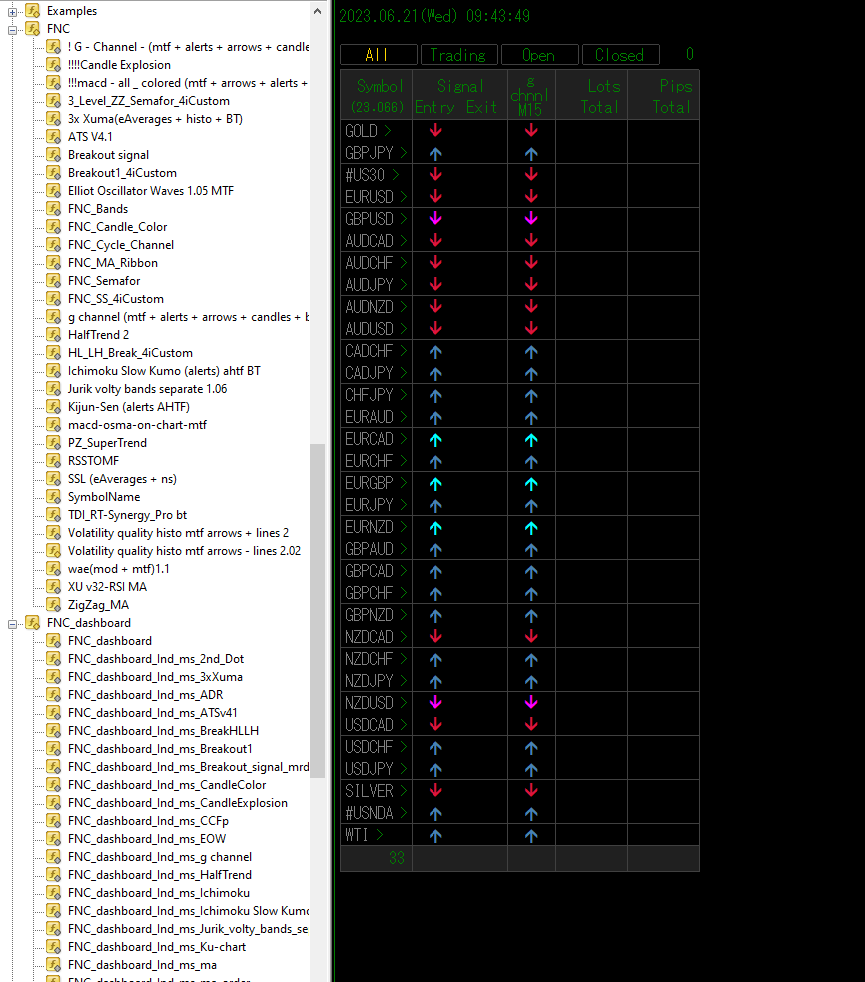Click the FNC_Semafor indicator icon

coord(54,281)
